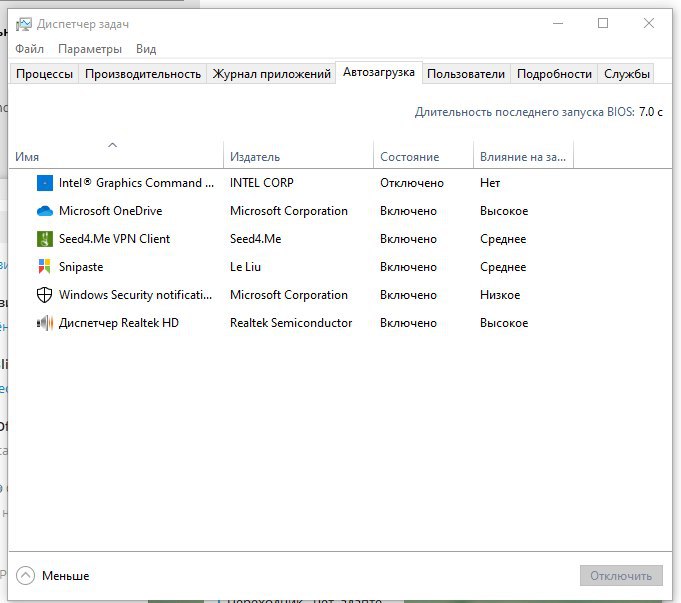The width and height of the screenshot is (681, 603).
Task: Switch to the Подробности tab
Action: 554,74
